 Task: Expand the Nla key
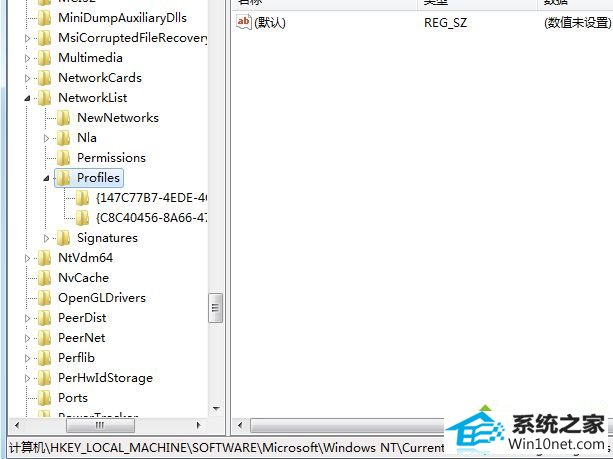click(x=46, y=138)
